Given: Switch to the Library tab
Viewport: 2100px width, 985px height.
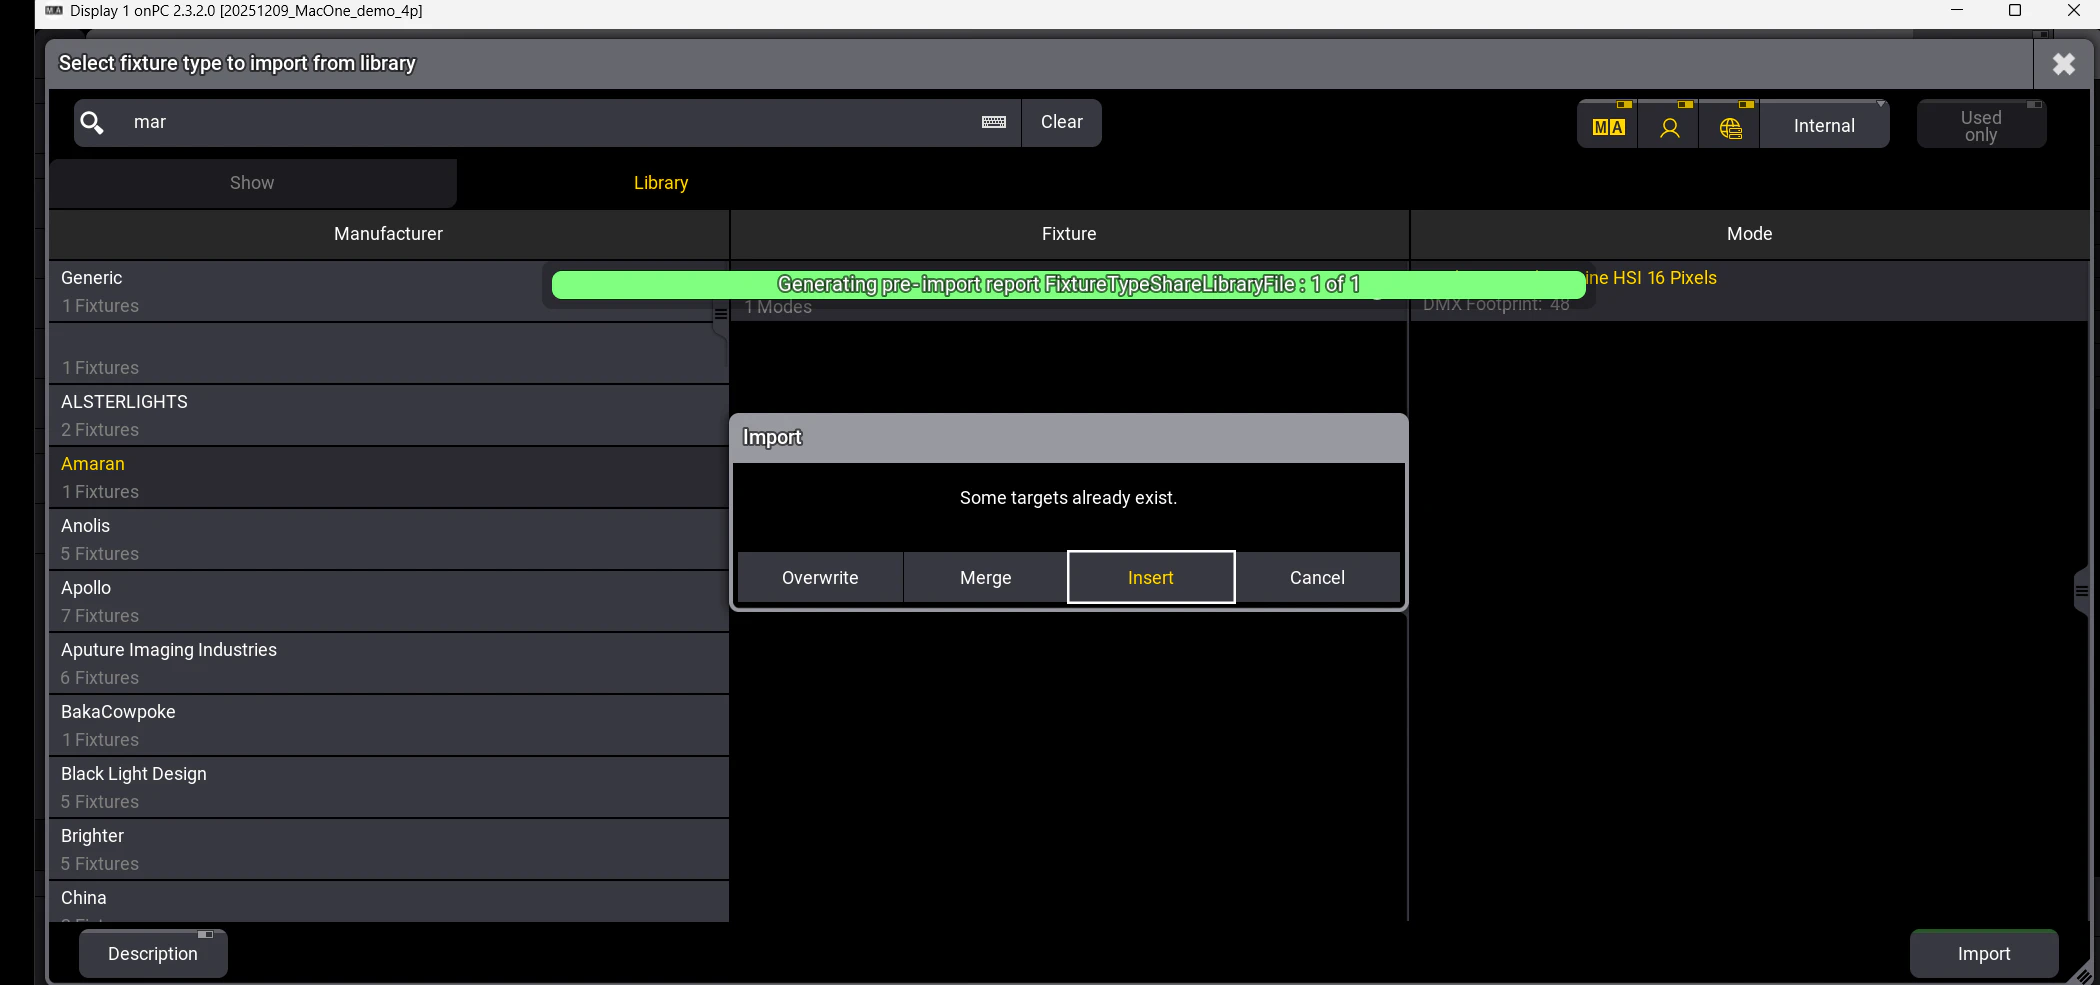Looking at the screenshot, I should [x=661, y=183].
